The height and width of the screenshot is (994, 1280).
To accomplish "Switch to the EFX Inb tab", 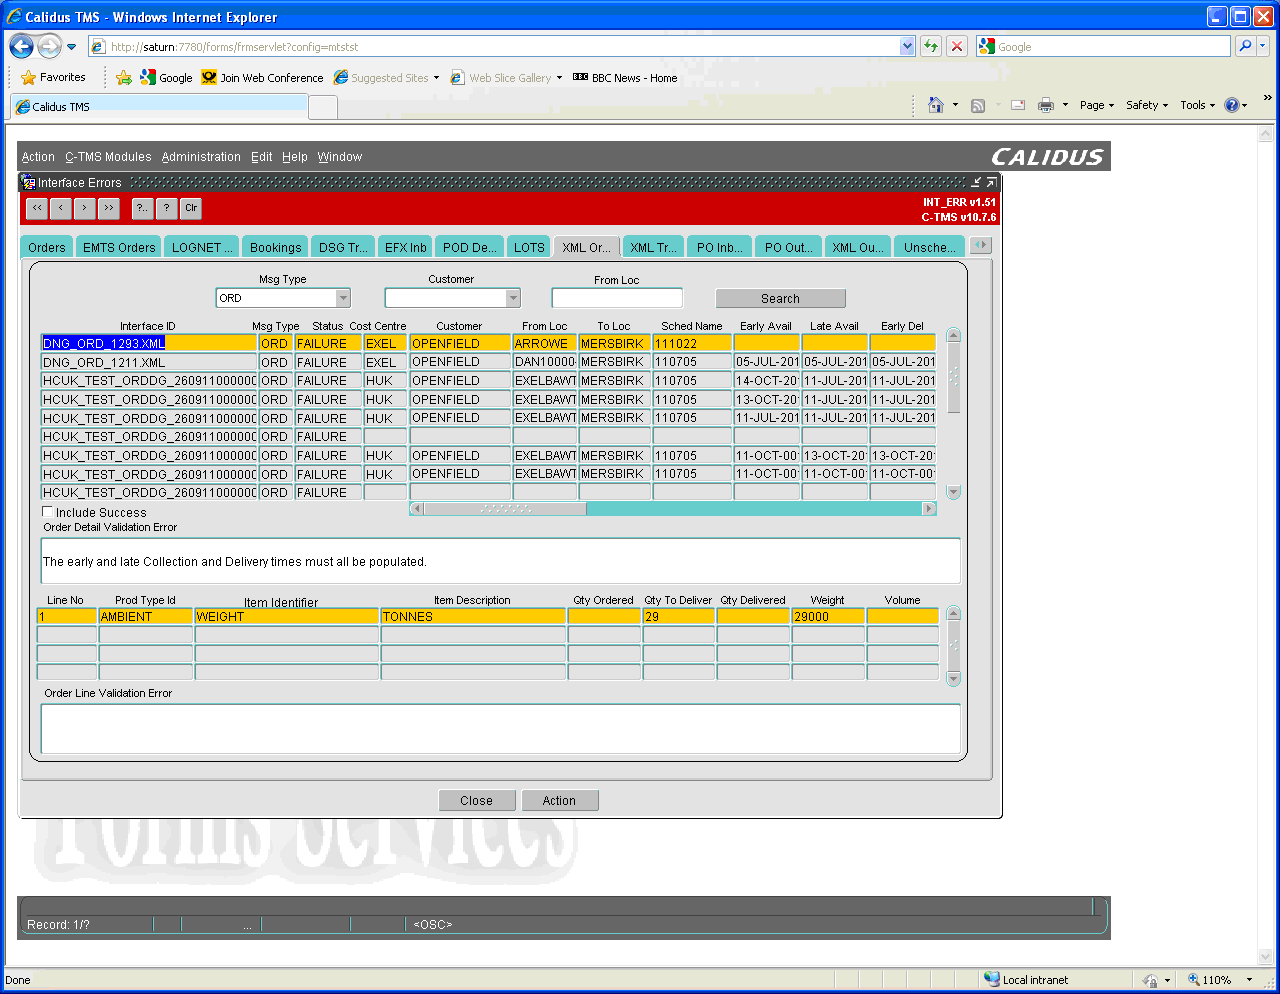I will point(405,247).
